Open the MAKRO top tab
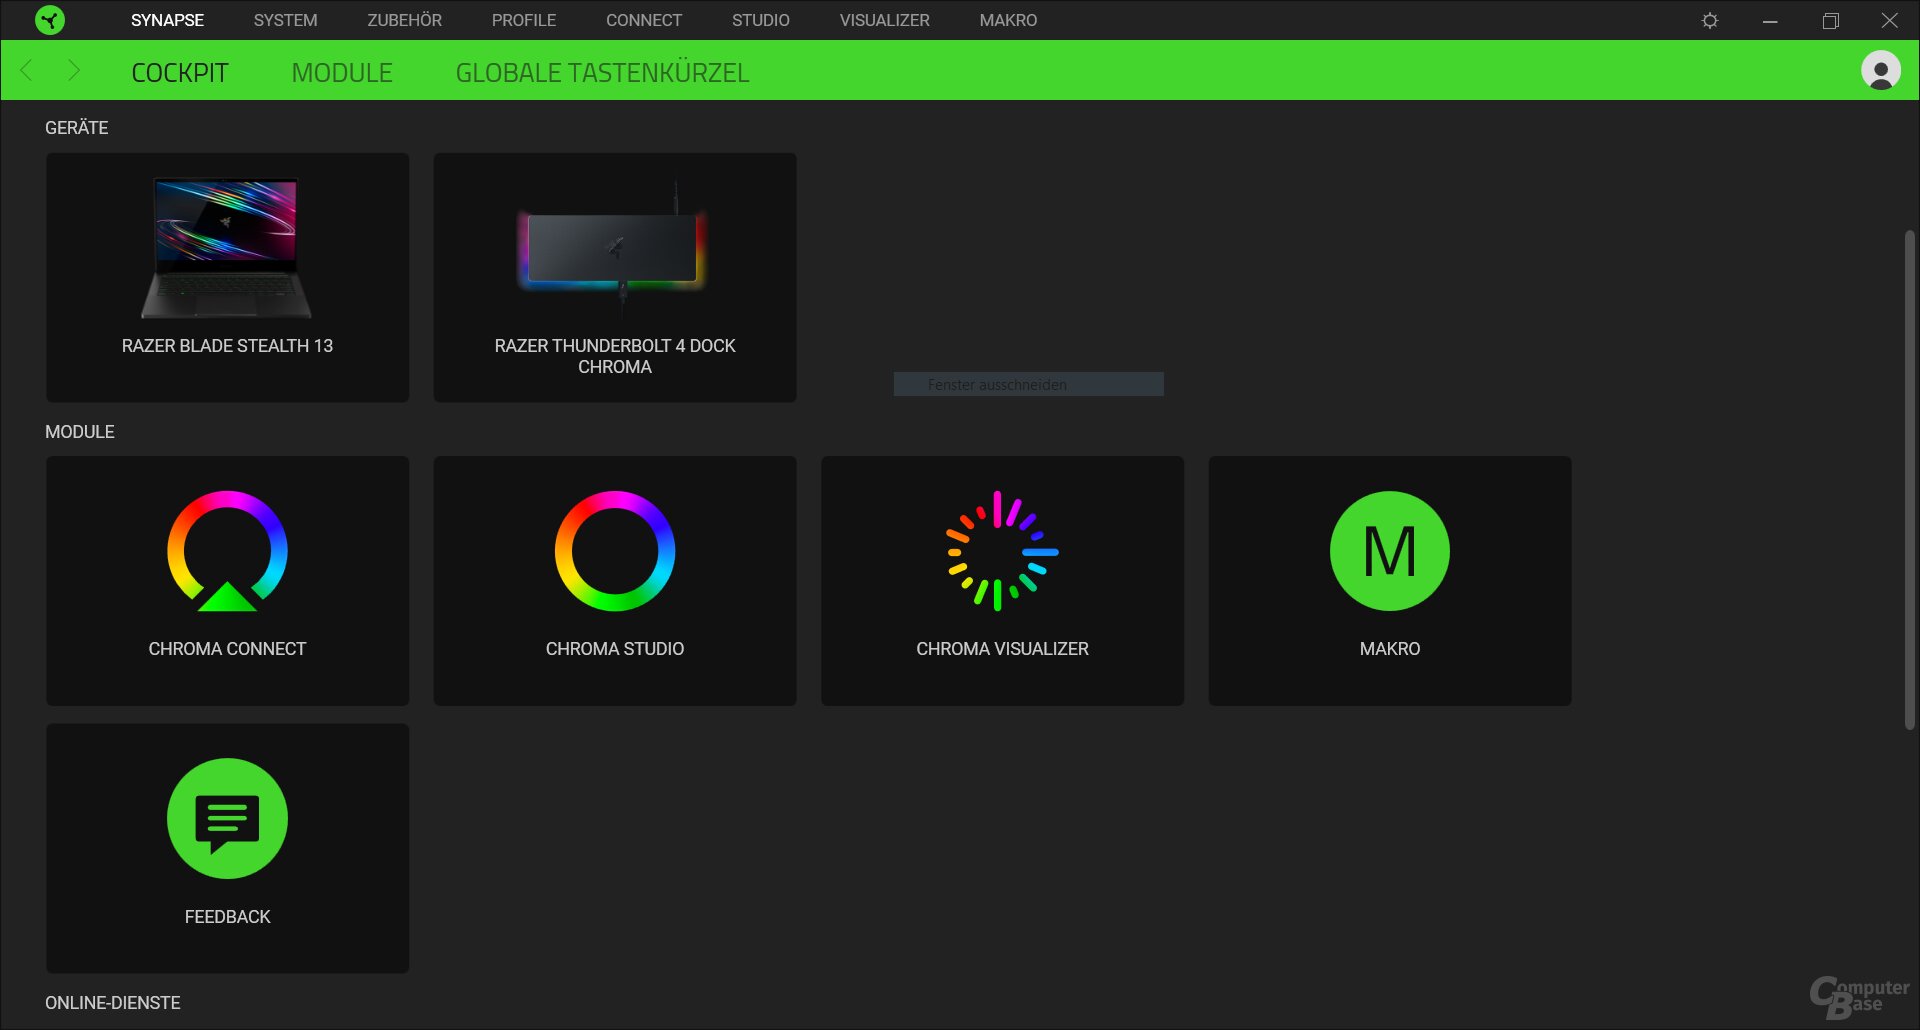 [x=1008, y=20]
